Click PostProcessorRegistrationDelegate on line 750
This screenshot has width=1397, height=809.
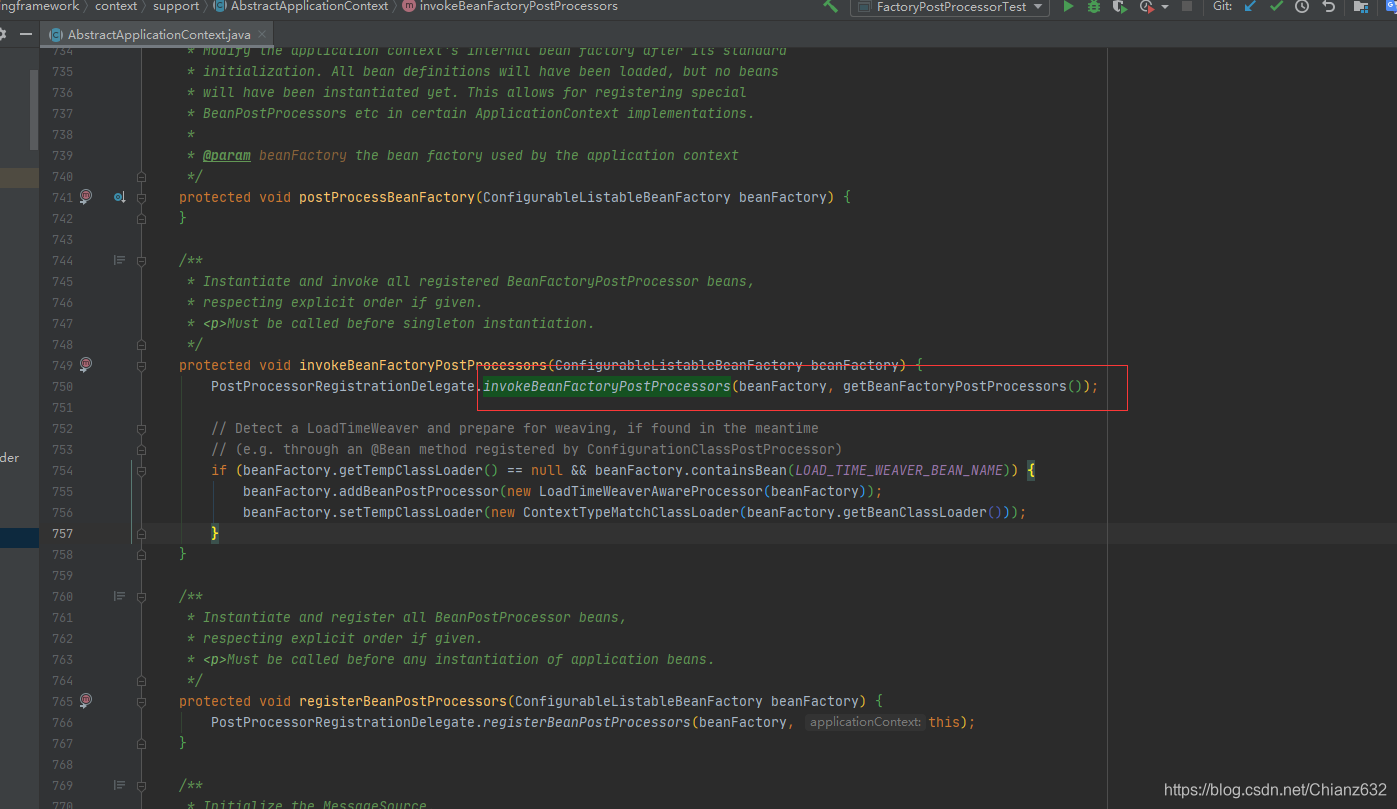(x=343, y=386)
